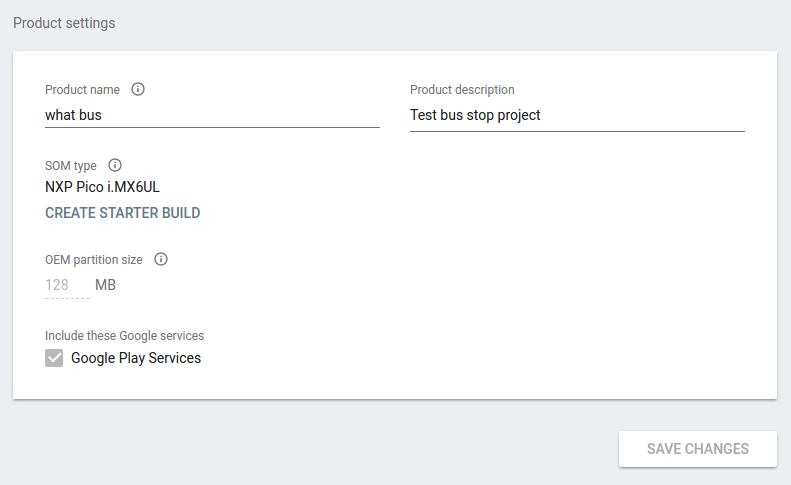This screenshot has height=485, width=791.
Task: Click the 'SOM type' label text
Action: click(x=71, y=166)
